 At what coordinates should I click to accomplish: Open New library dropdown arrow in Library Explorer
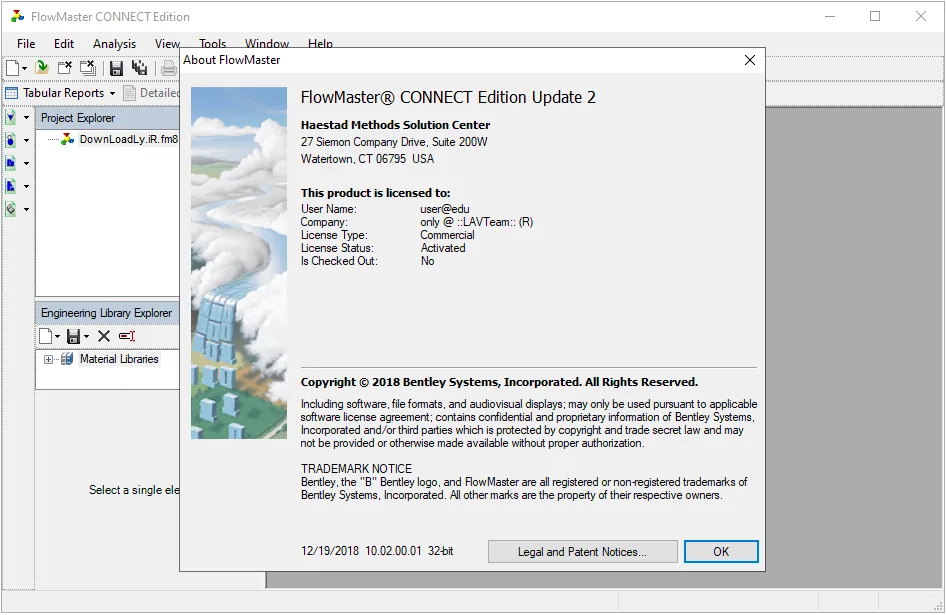[x=57, y=336]
